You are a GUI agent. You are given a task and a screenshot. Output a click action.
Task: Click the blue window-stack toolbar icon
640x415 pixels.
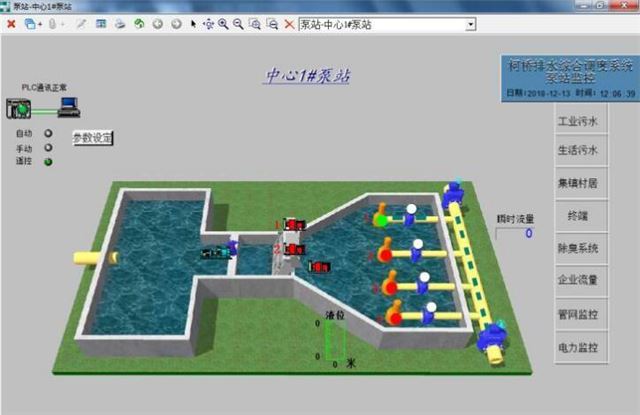tap(31, 24)
